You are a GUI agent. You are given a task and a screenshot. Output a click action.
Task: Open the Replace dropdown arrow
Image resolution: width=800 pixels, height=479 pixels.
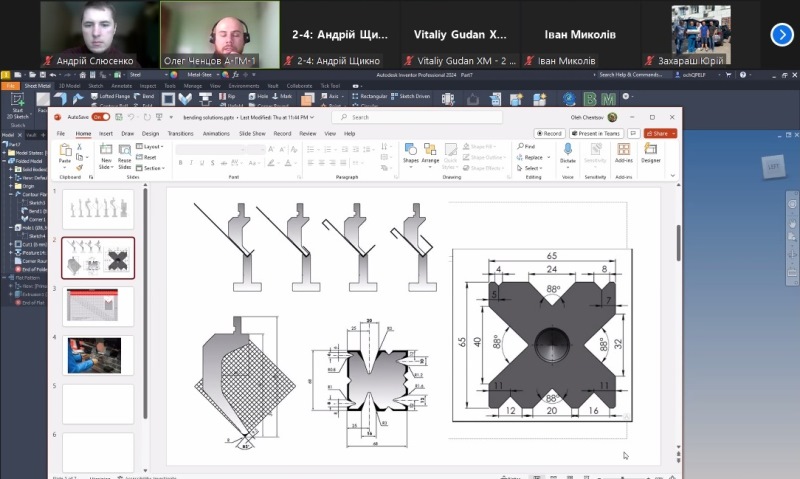click(x=548, y=157)
